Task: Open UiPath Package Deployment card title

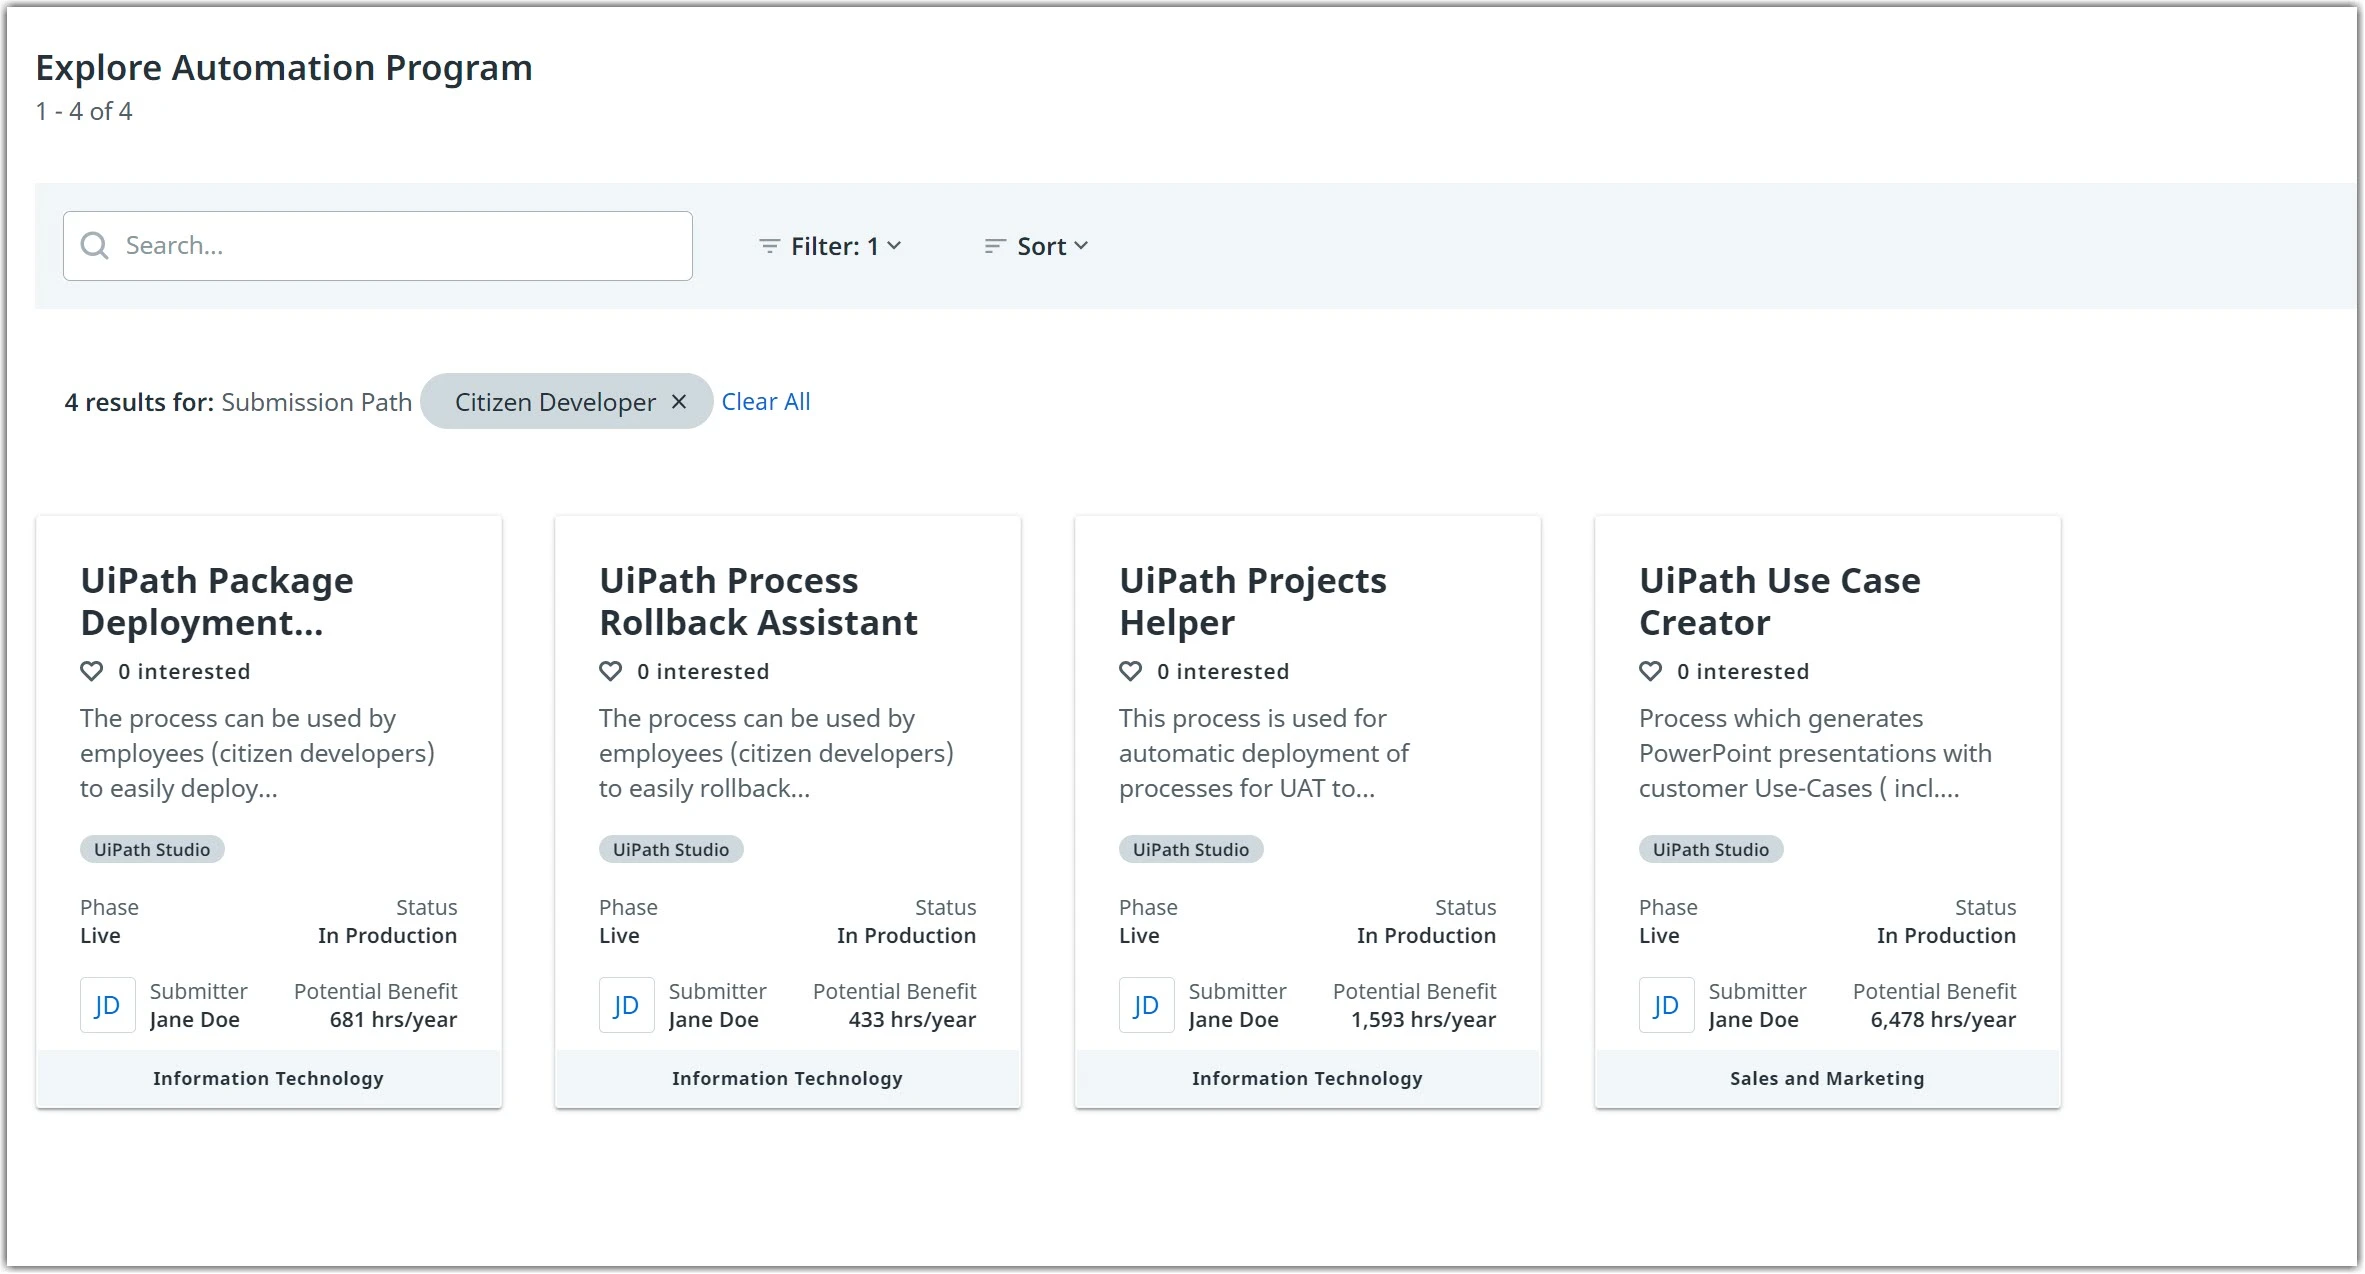Action: [x=217, y=601]
